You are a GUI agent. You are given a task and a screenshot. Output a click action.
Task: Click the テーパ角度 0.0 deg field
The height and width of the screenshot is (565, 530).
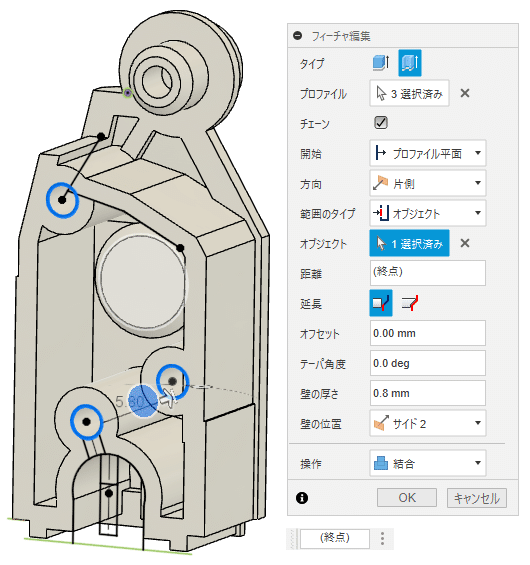[428, 363]
